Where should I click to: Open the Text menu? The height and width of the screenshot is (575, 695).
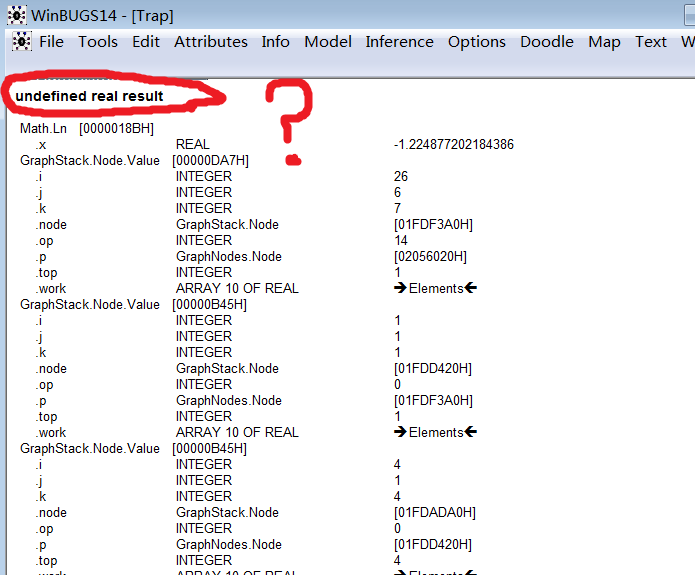point(651,42)
